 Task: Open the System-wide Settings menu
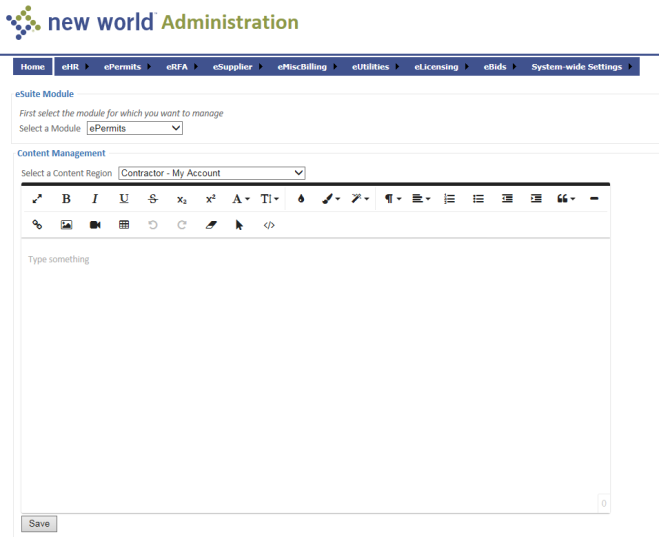(x=581, y=67)
